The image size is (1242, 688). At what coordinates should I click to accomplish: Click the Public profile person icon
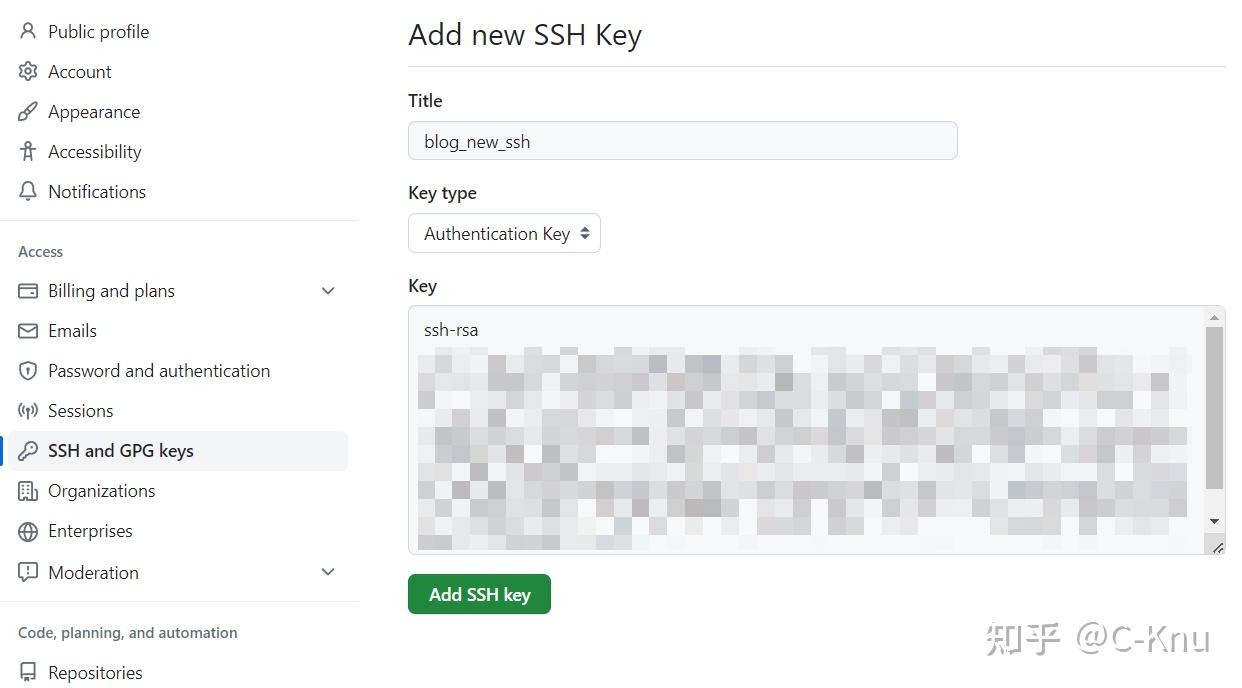tap(27, 31)
